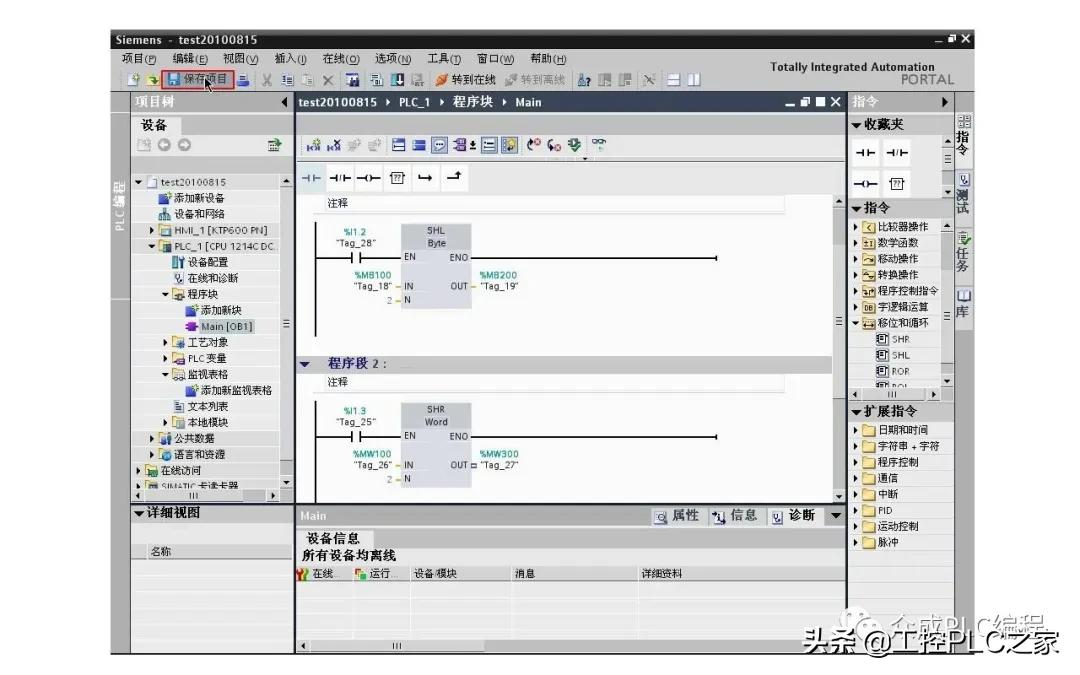Switch to 信息 inspector tab
Image resolution: width=1080 pixels, height=675 pixels.
coord(735,516)
